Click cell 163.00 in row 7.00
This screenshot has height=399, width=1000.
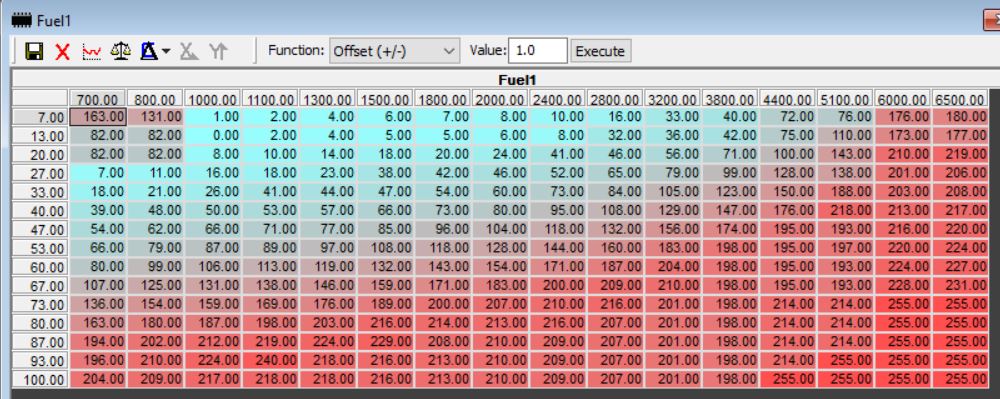(98, 117)
